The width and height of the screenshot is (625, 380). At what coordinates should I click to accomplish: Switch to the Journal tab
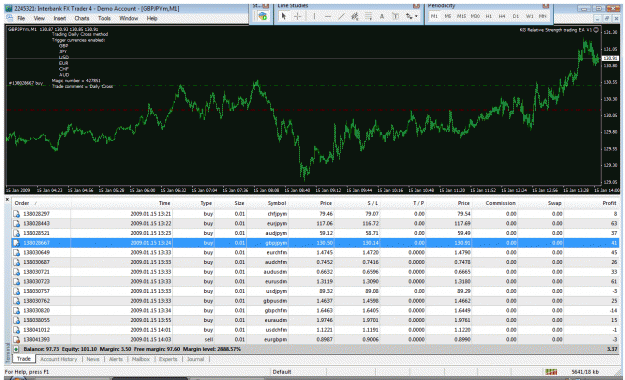pyautogui.click(x=195, y=359)
